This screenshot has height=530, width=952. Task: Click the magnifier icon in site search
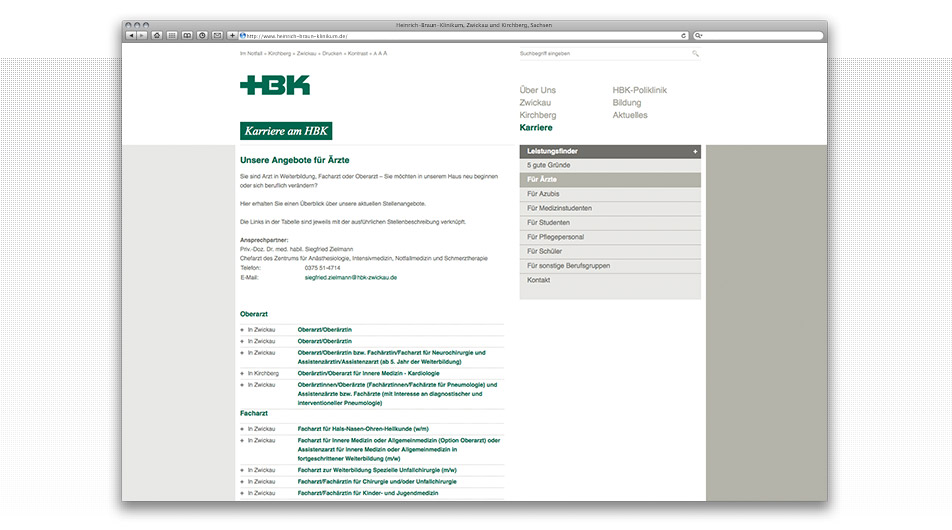[695, 54]
